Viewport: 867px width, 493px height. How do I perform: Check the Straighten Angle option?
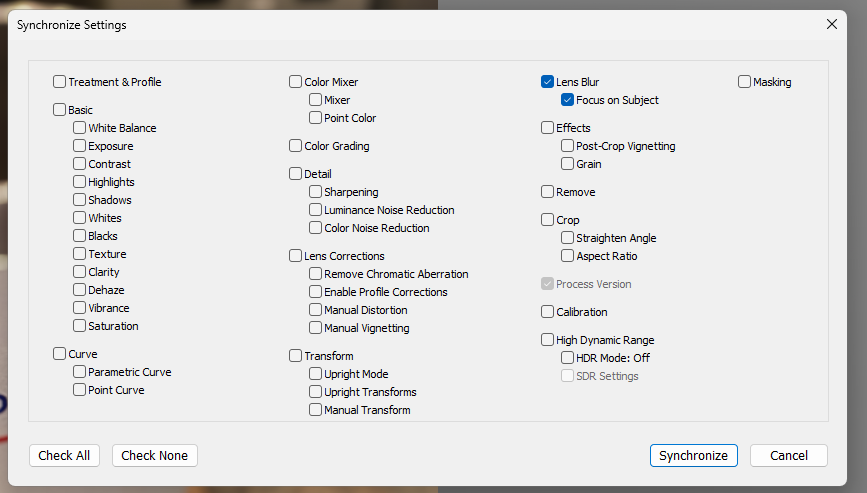567,238
